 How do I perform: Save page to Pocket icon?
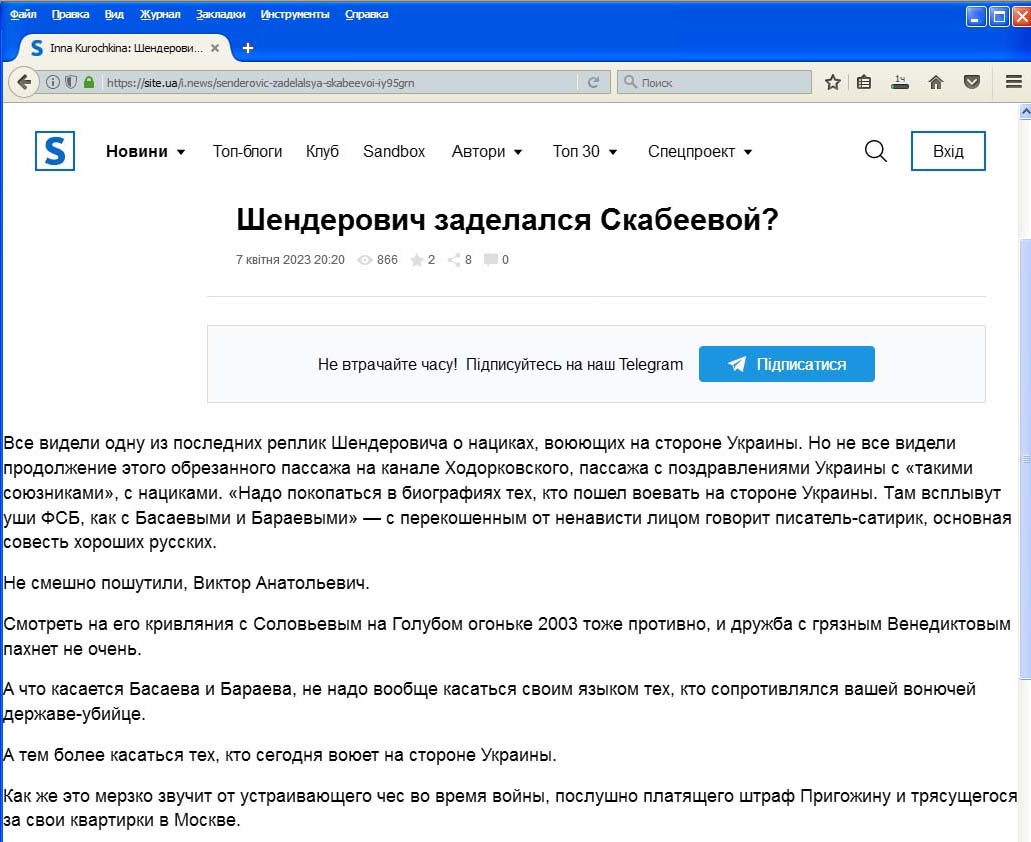pyautogui.click(x=972, y=82)
